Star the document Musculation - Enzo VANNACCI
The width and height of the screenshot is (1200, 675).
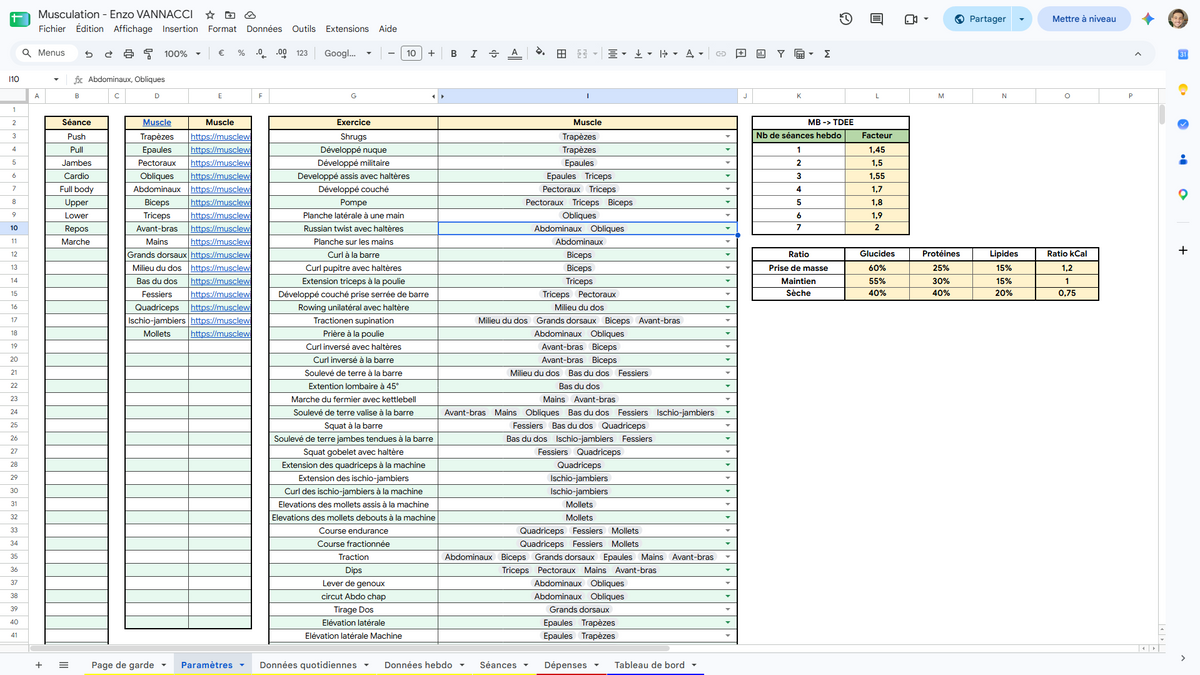click(210, 16)
